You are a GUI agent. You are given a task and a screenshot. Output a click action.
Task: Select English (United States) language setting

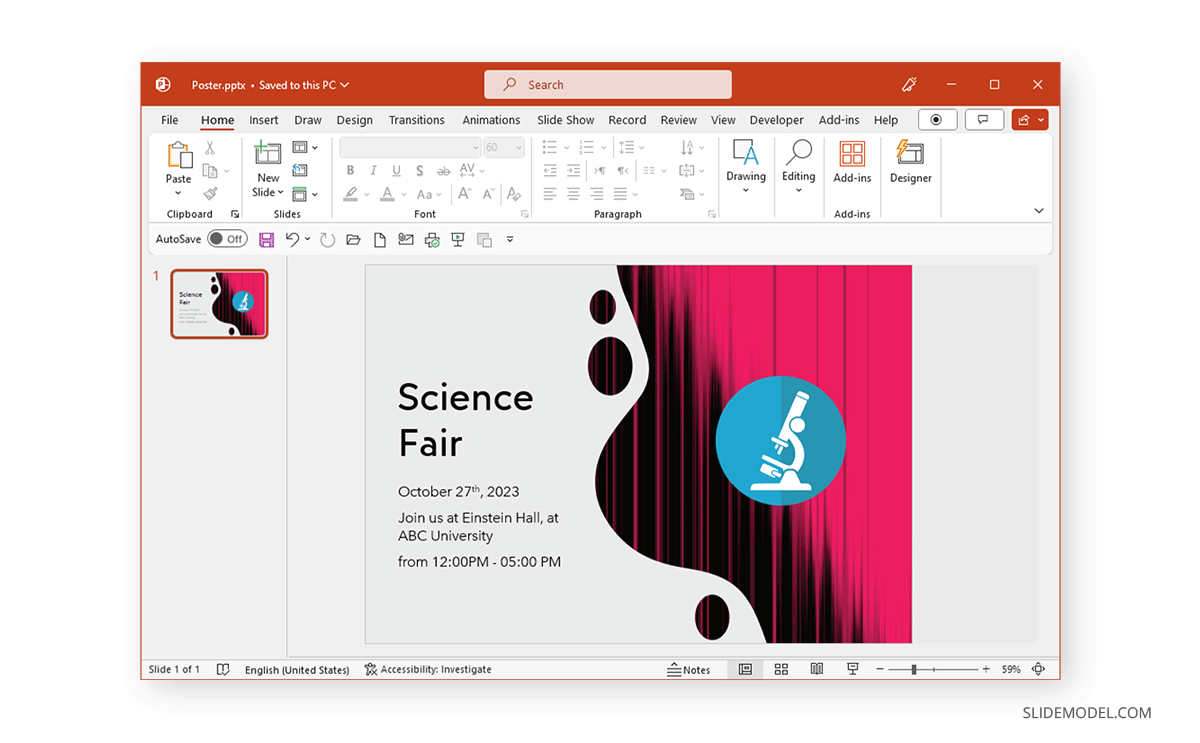297,669
